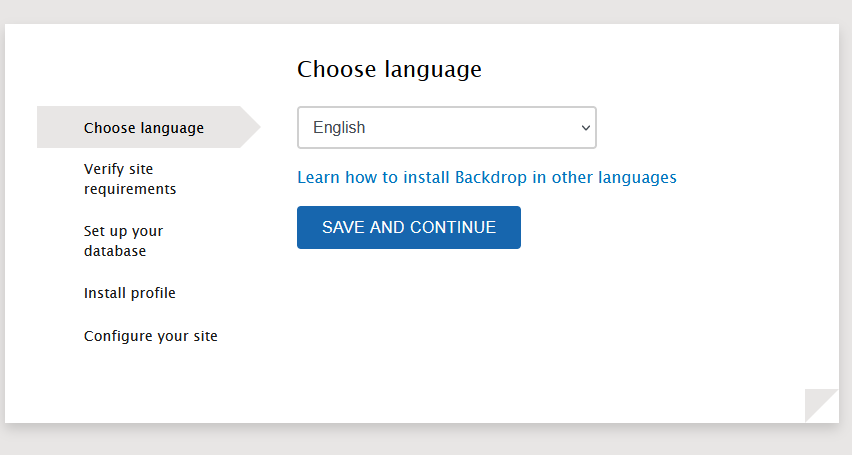852x455 pixels.
Task: Click the Choose language page heading
Action: tap(389, 69)
